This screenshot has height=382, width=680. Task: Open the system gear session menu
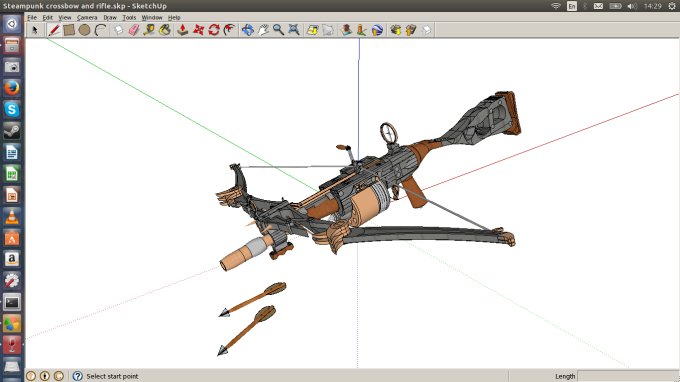(x=672, y=6)
